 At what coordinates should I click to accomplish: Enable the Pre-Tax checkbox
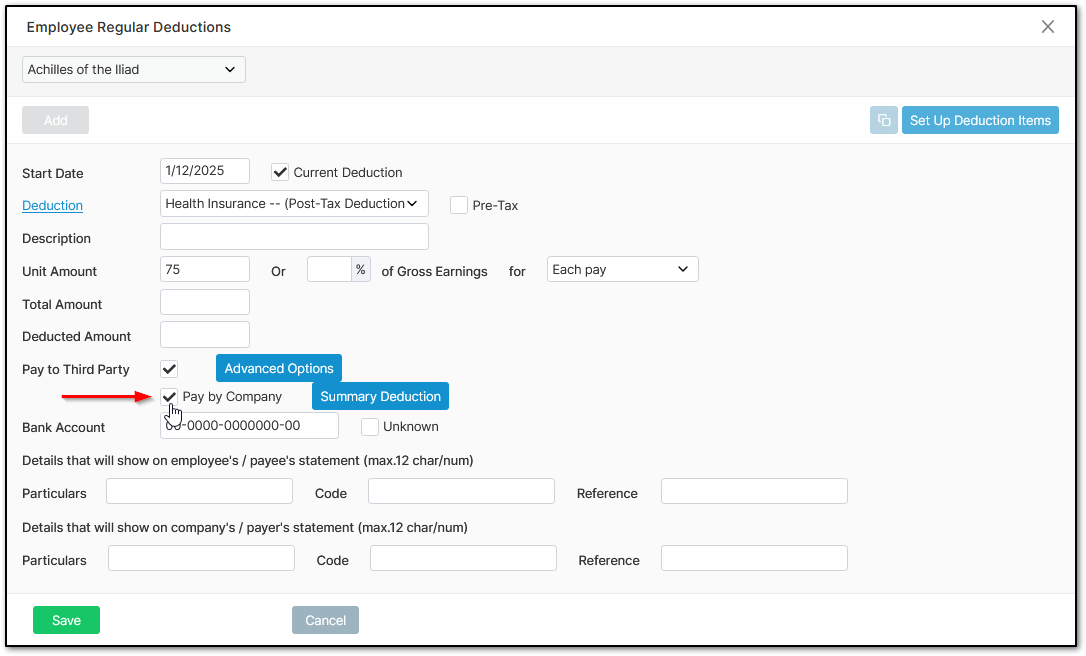coord(459,205)
